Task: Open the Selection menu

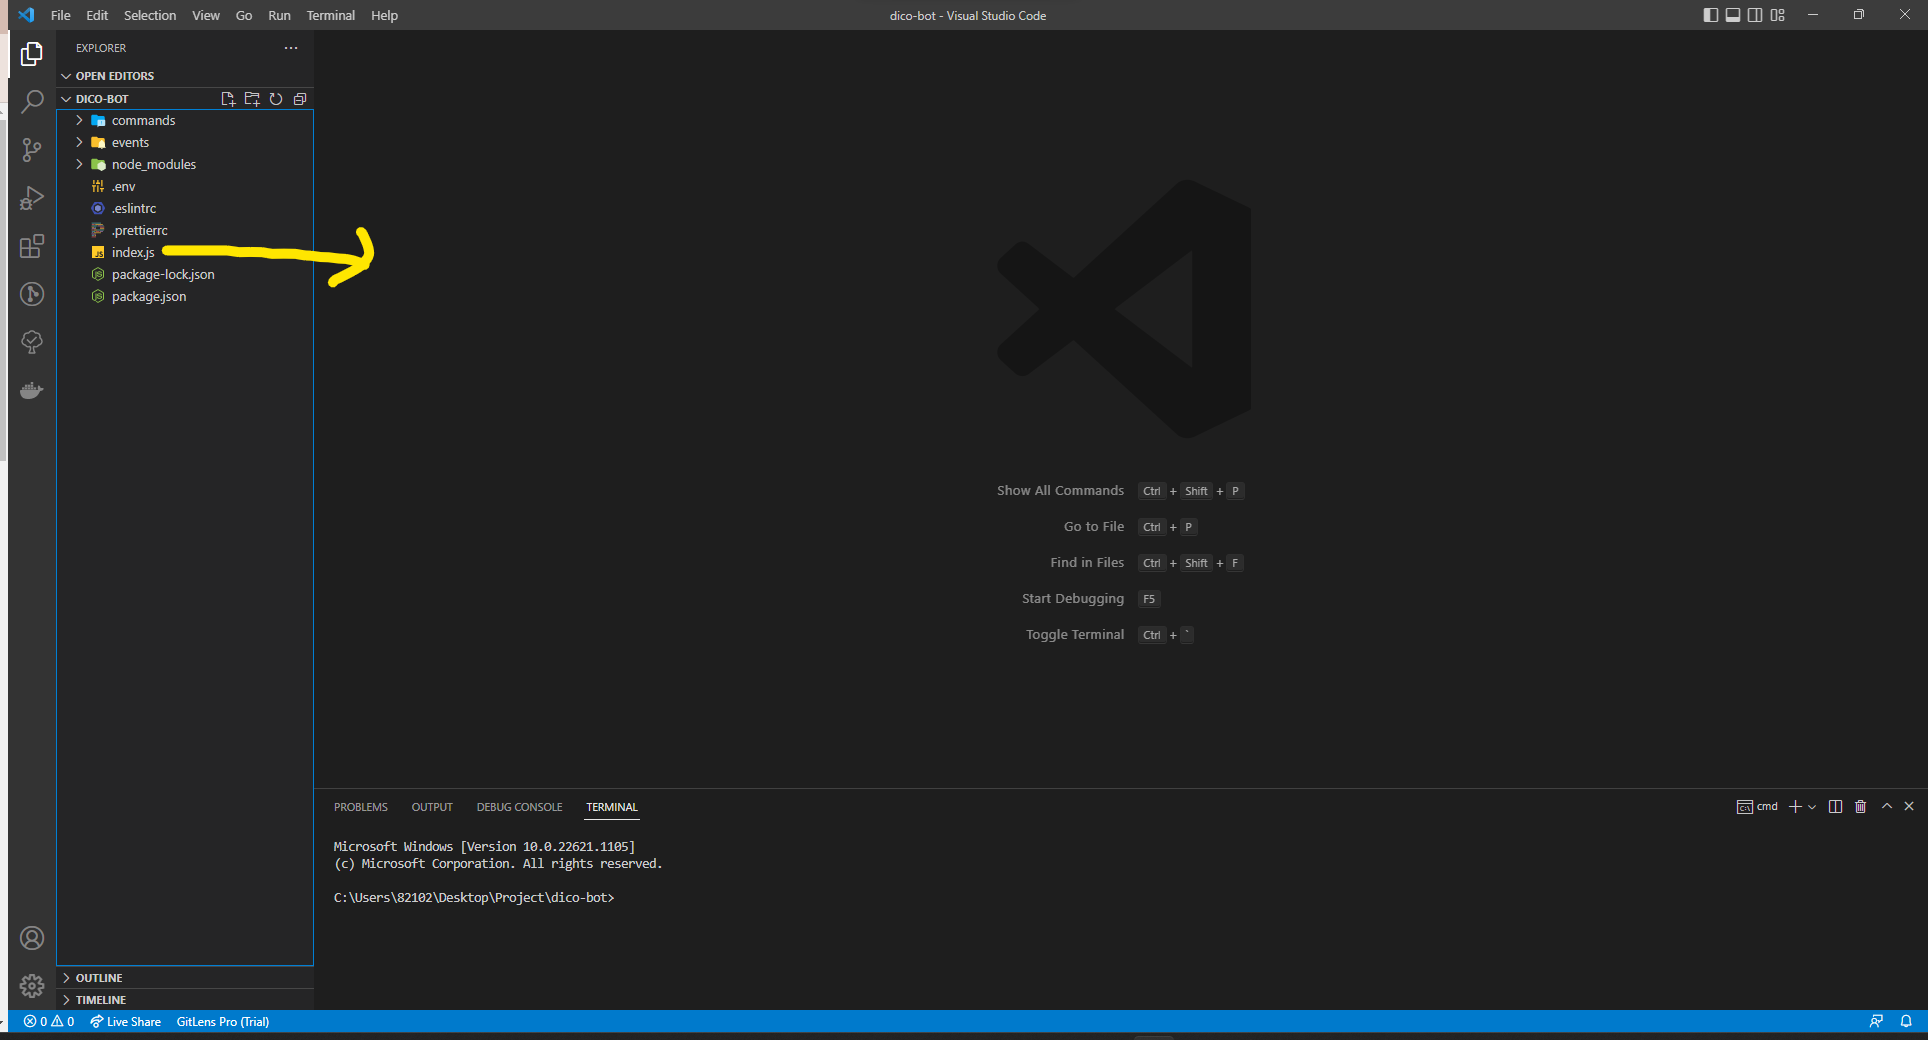Action: point(150,15)
